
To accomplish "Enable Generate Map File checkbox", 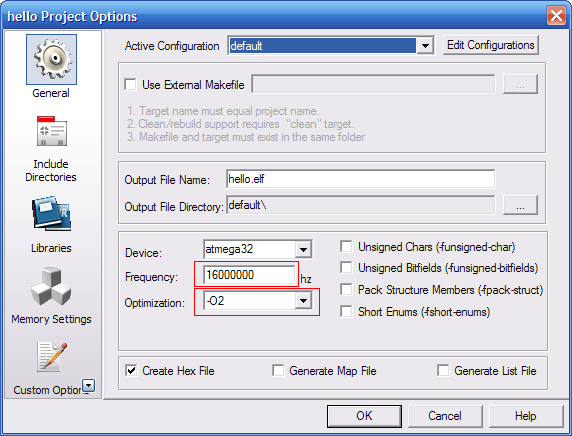I will (278, 370).
